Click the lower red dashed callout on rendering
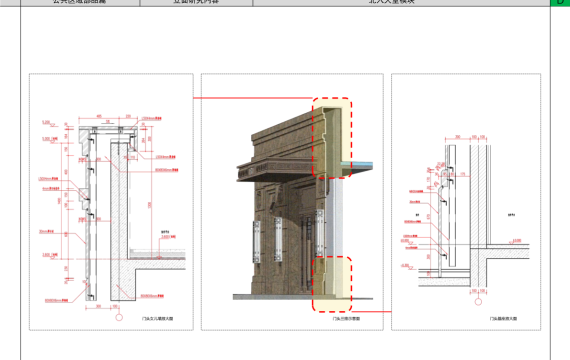570x360 pixels. [332, 284]
